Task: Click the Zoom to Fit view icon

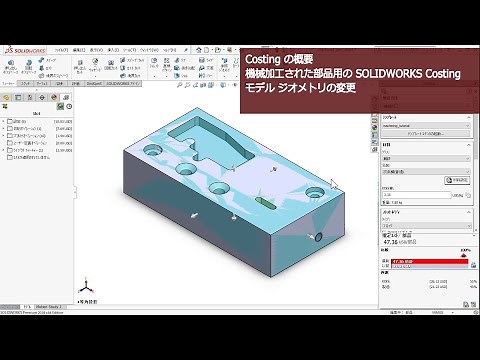Action: 179,86
